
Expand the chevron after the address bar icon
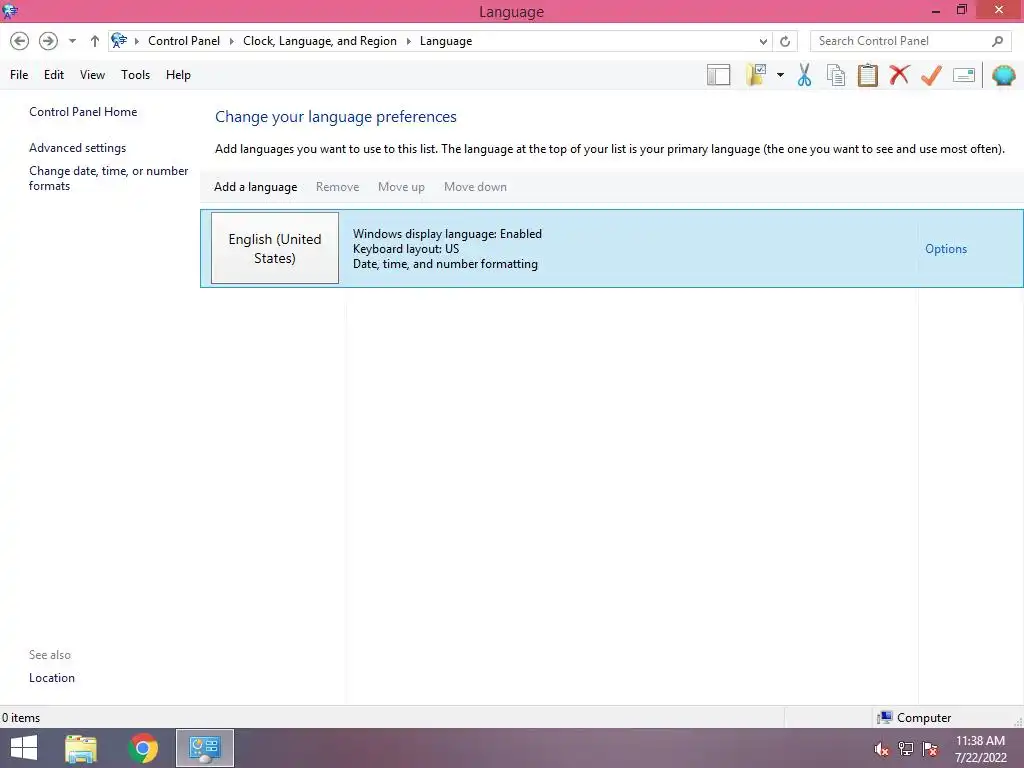coord(136,41)
